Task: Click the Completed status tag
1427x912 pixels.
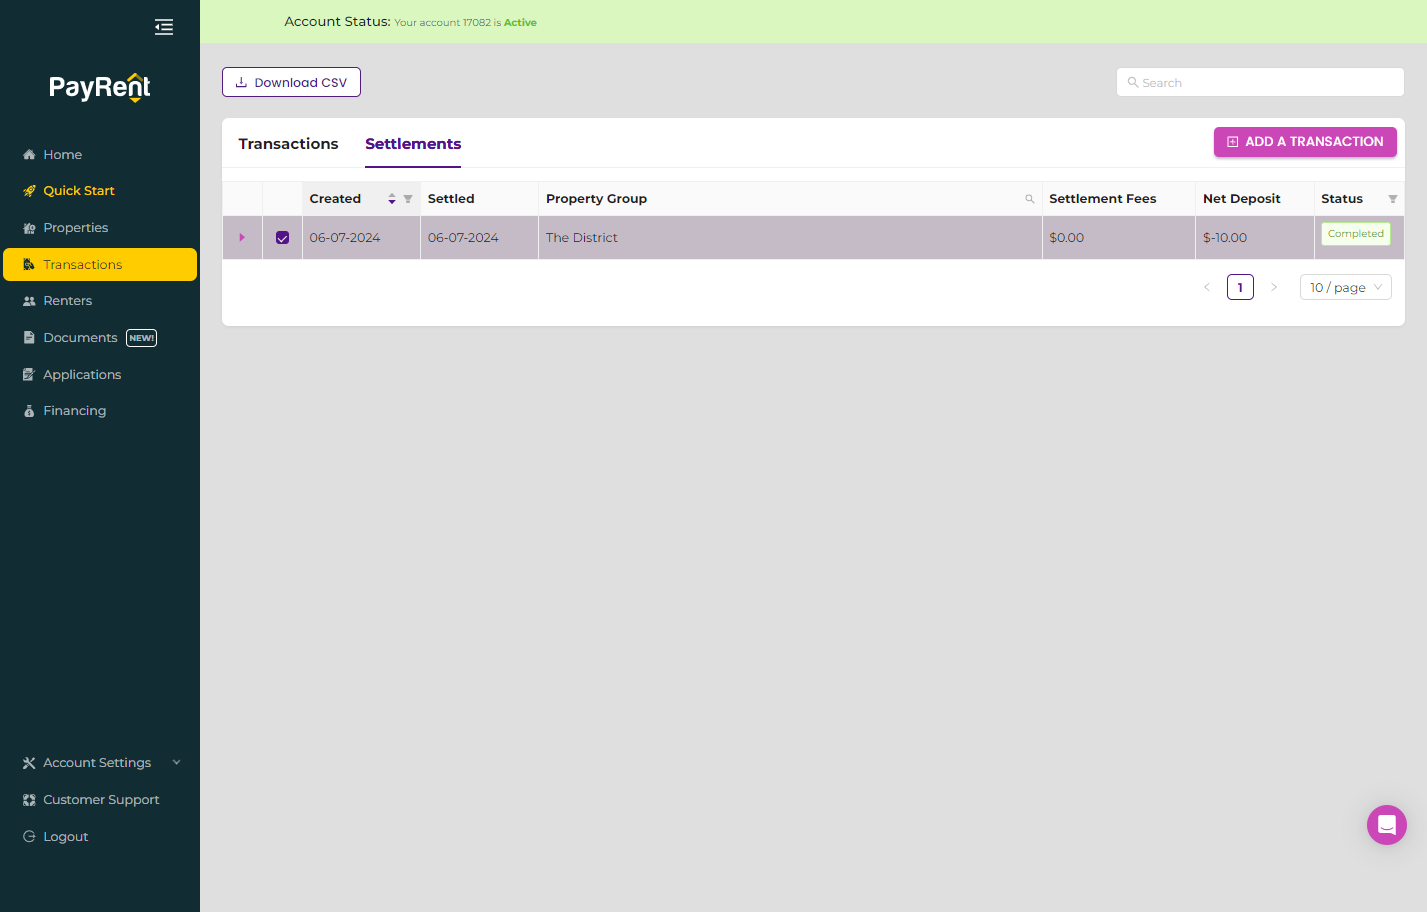Action: click(x=1355, y=234)
